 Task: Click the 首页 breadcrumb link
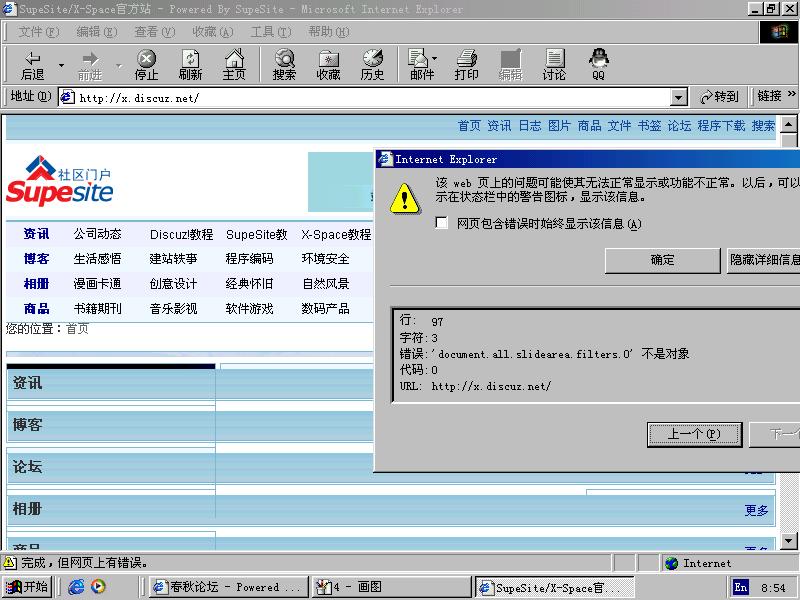pyautogui.click(x=78, y=329)
